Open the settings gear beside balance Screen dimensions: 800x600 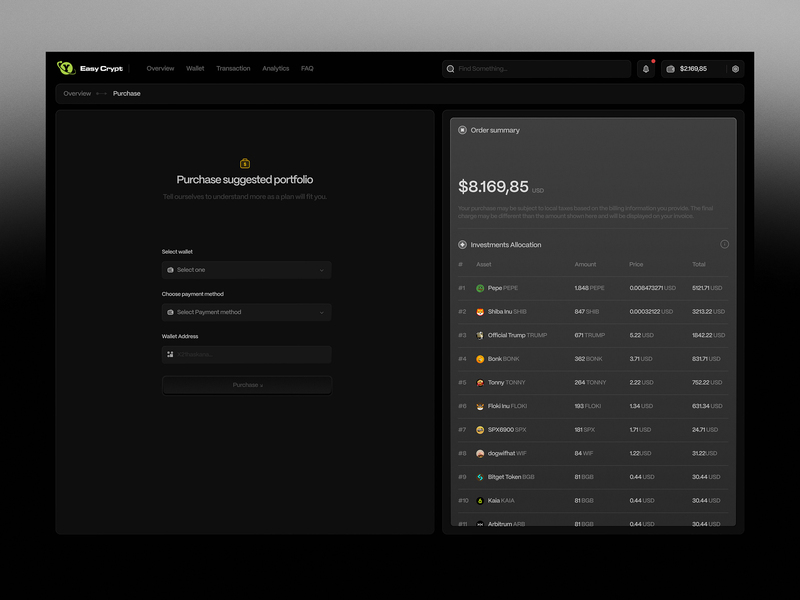click(x=735, y=69)
